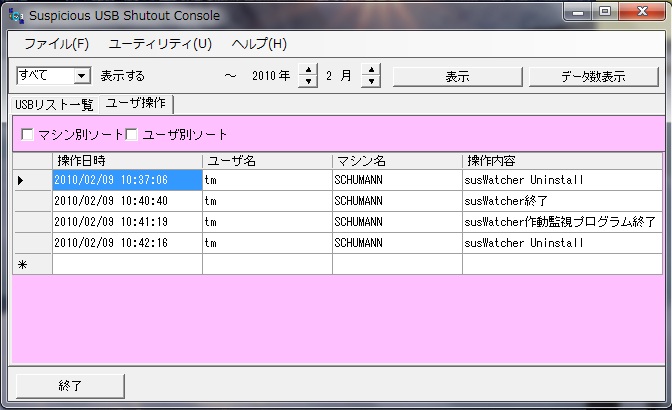Image resolution: width=672 pixels, height=410 pixels.
Task: Increase the year with the up arrow
Action: click(308, 70)
